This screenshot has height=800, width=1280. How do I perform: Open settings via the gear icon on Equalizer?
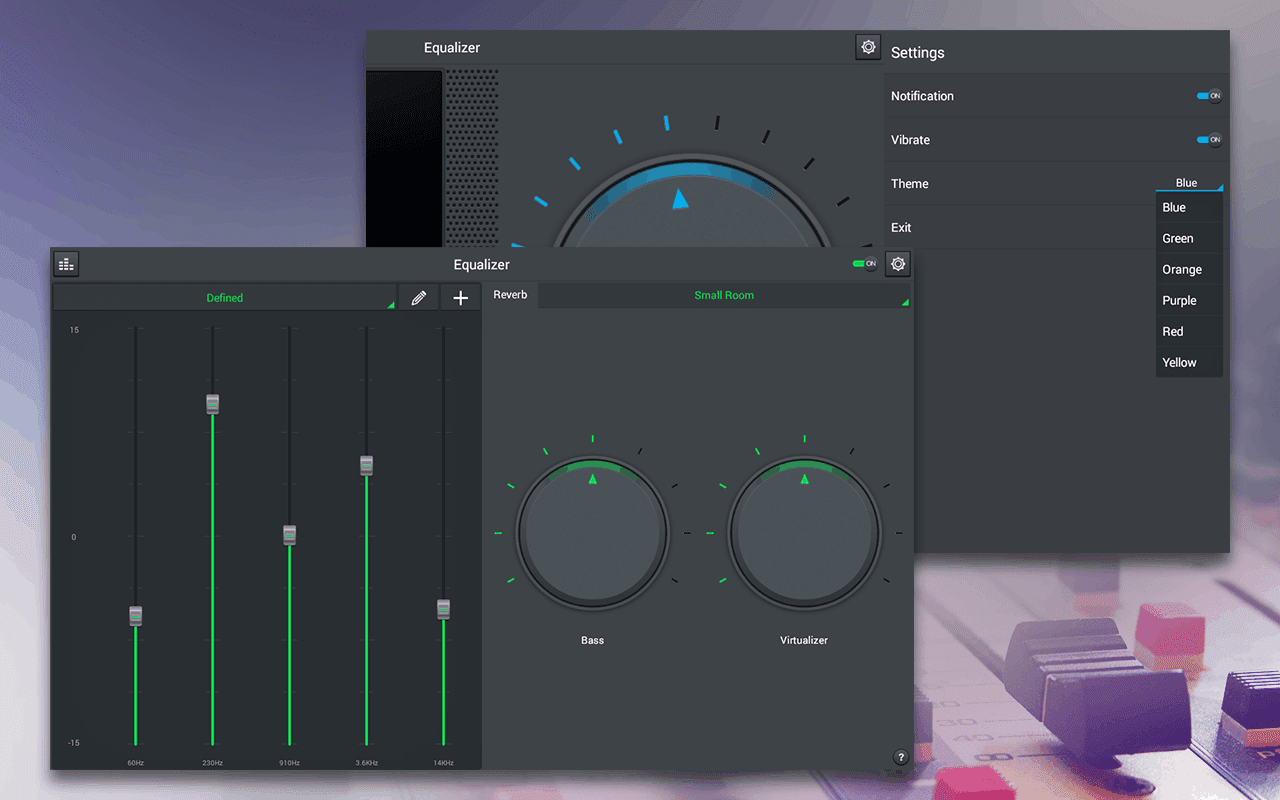pos(897,264)
